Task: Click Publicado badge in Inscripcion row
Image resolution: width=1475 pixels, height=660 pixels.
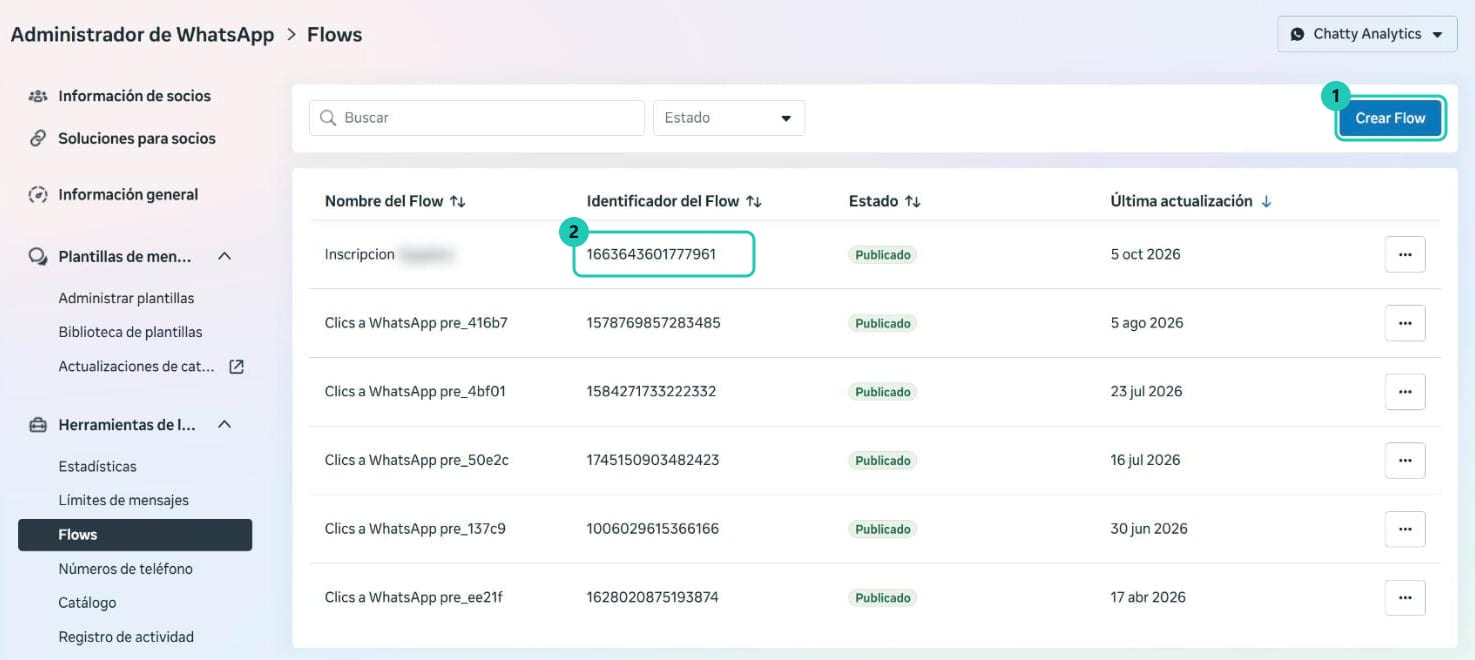Action: coord(883,255)
